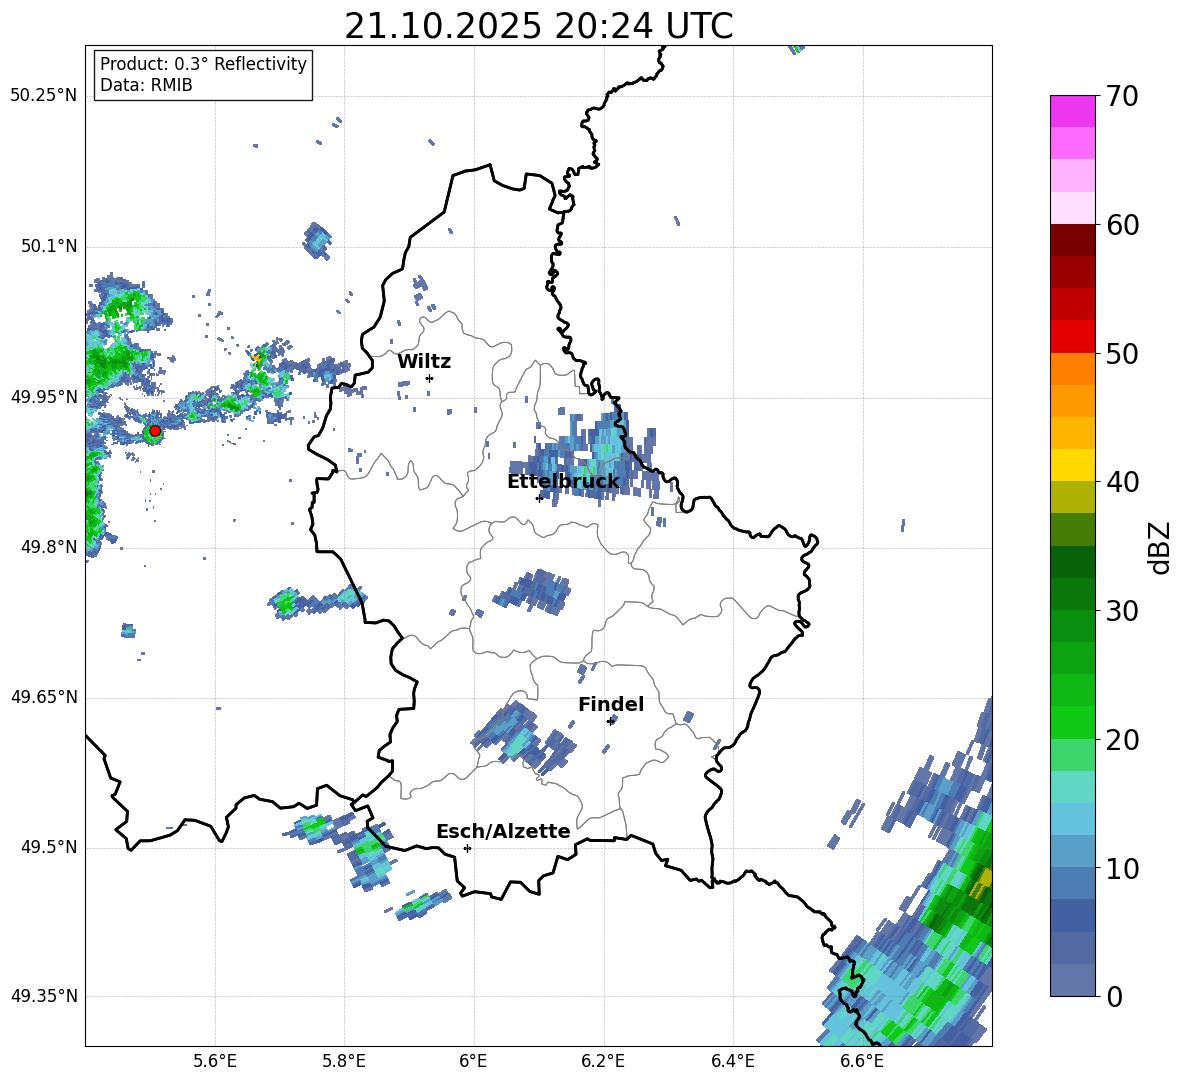Click the dBZ colorbar axis label
The image size is (1184, 1081).
click(1160, 547)
